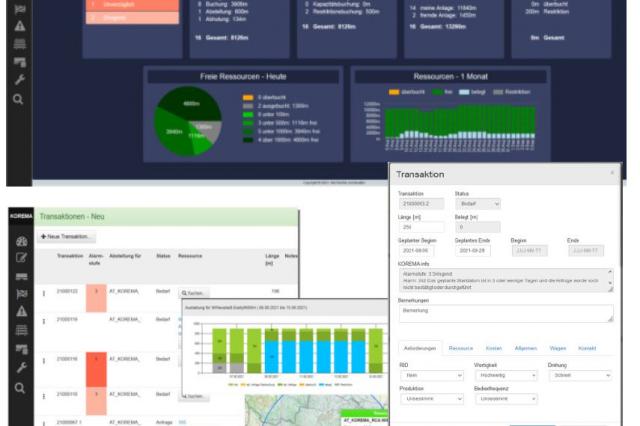Click warning triangle in dark dashboard sidebar
The image size is (640, 426).
[x=18, y=26]
